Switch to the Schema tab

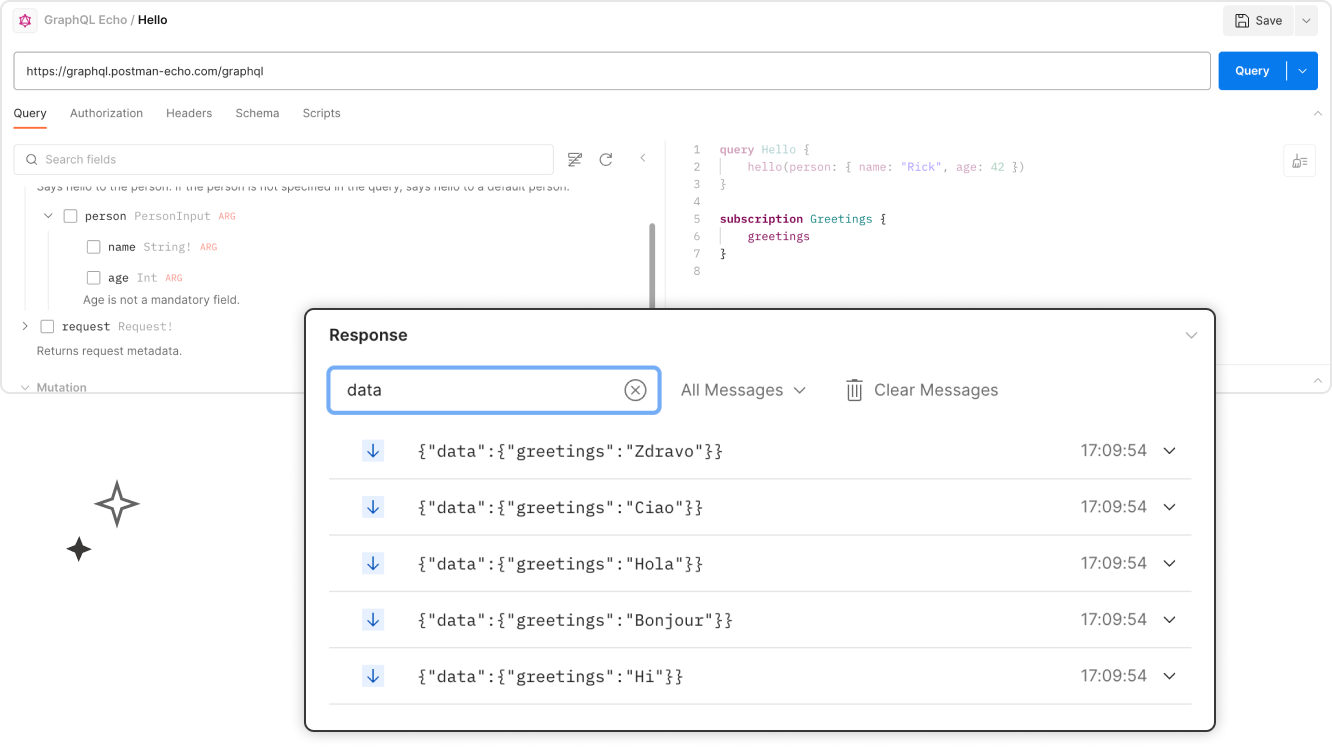point(257,113)
